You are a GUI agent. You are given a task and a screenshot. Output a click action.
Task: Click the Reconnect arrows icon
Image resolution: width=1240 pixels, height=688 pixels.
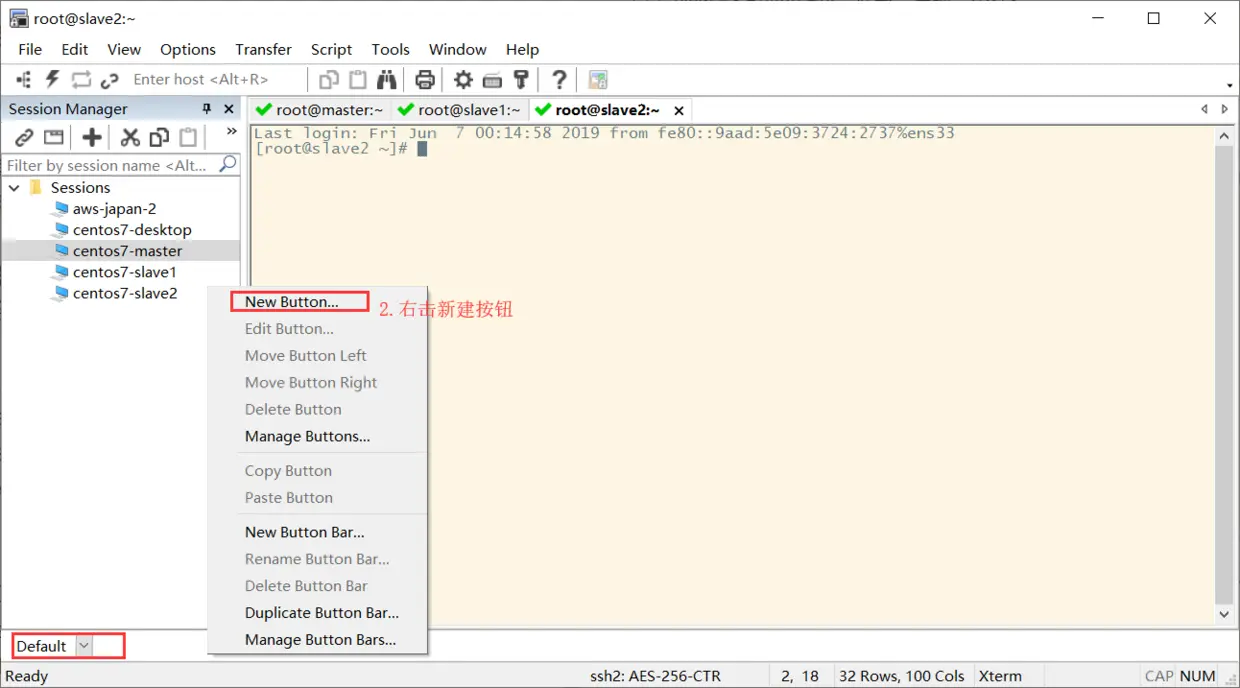click(81, 80)
